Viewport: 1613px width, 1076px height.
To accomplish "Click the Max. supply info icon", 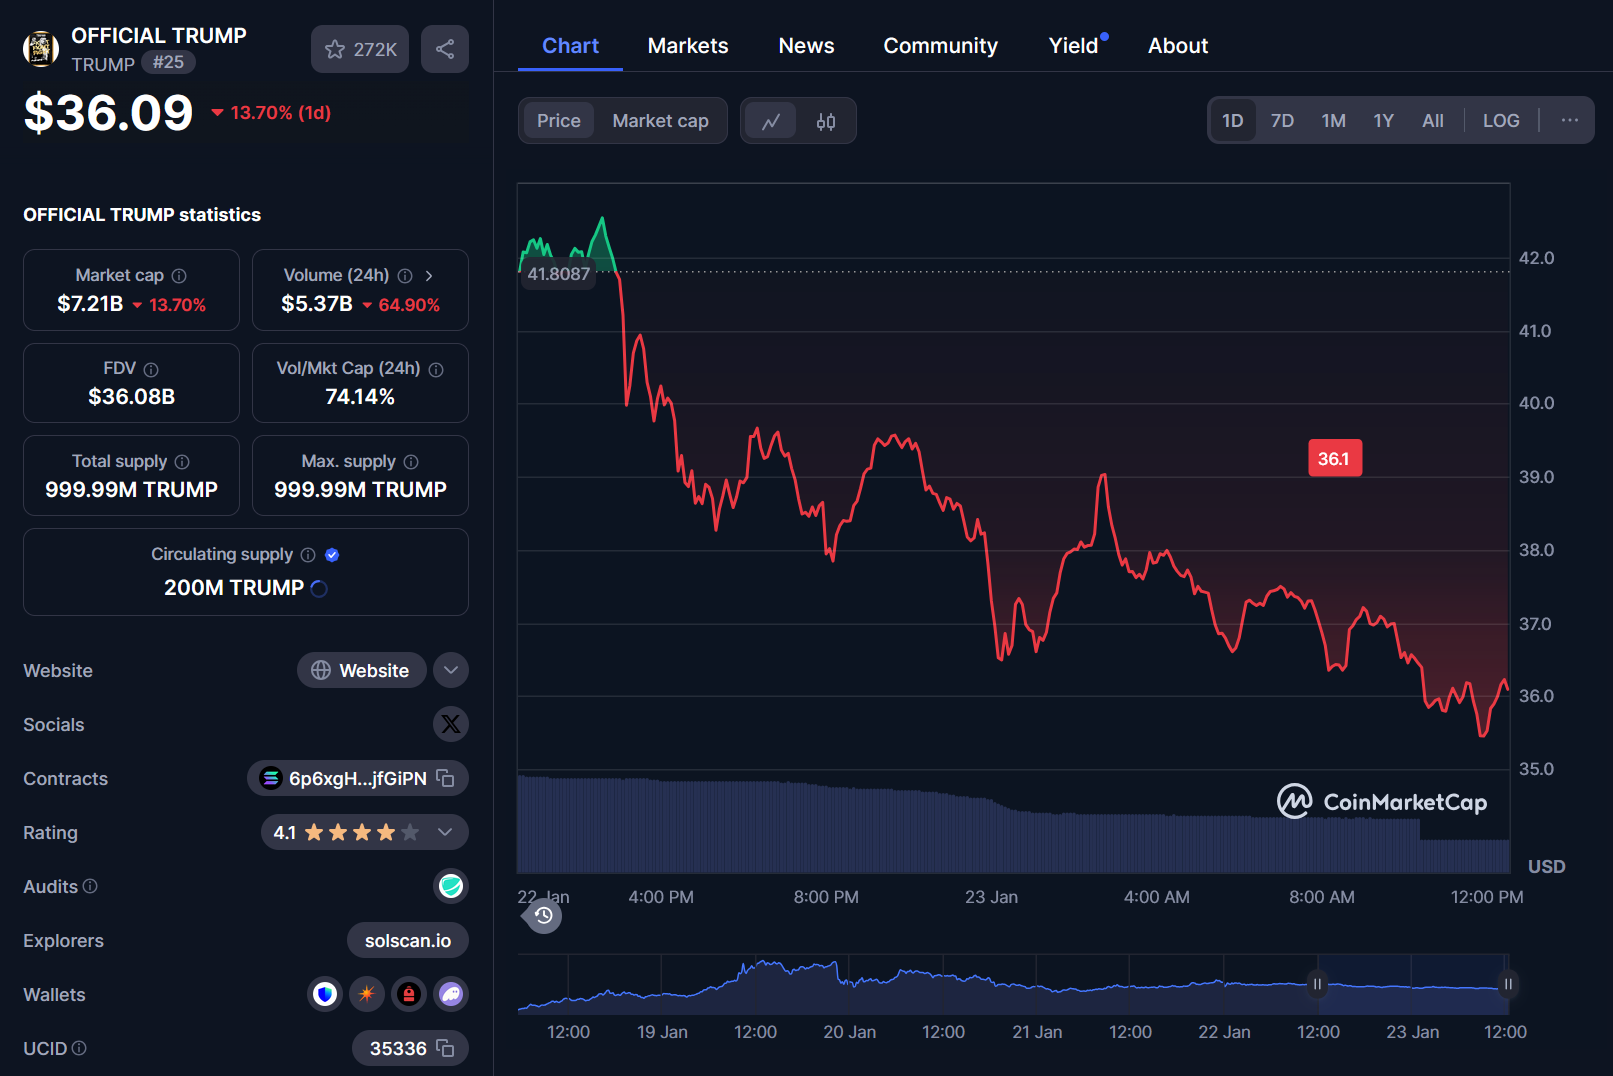I will 411,462.
